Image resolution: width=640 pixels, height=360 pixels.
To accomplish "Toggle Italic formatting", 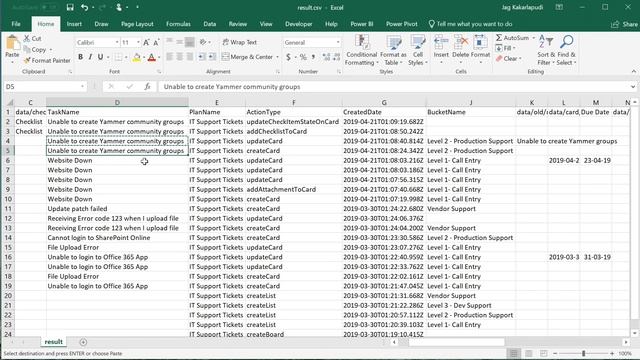I will coord(90,57).
